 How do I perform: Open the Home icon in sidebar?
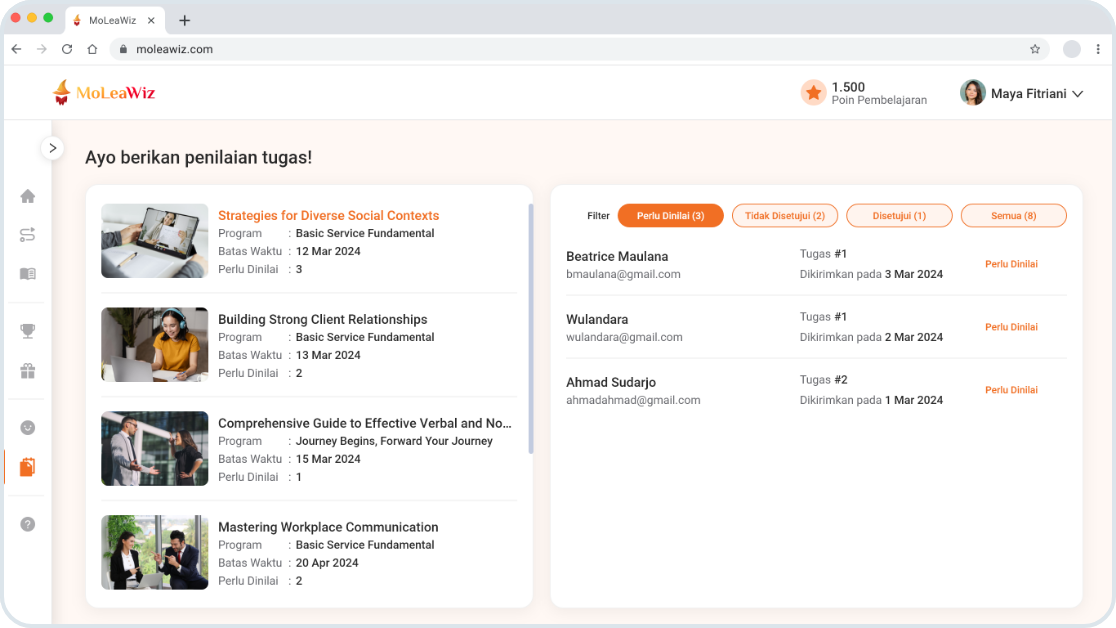click(x=28, y=197)
